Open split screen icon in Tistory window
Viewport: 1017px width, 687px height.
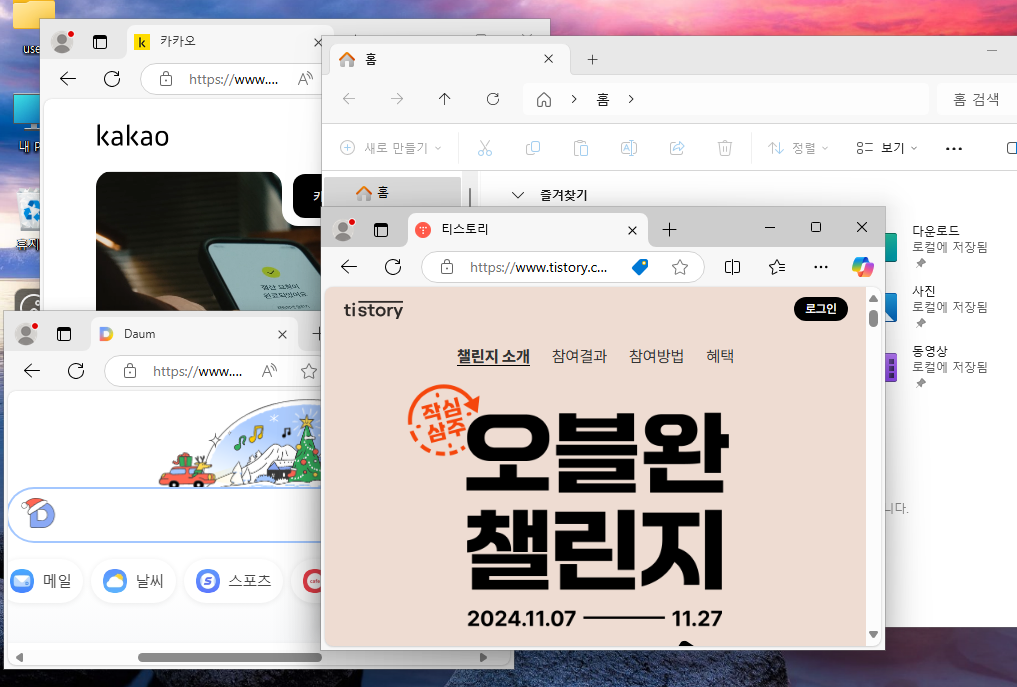point(732,267)
